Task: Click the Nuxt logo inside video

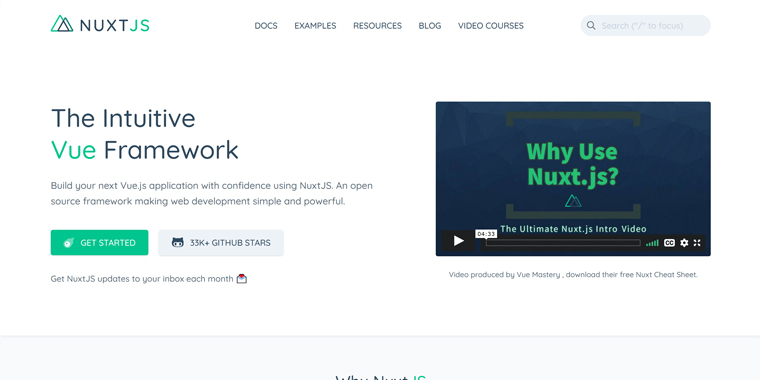Action: [x=573, y=200]
